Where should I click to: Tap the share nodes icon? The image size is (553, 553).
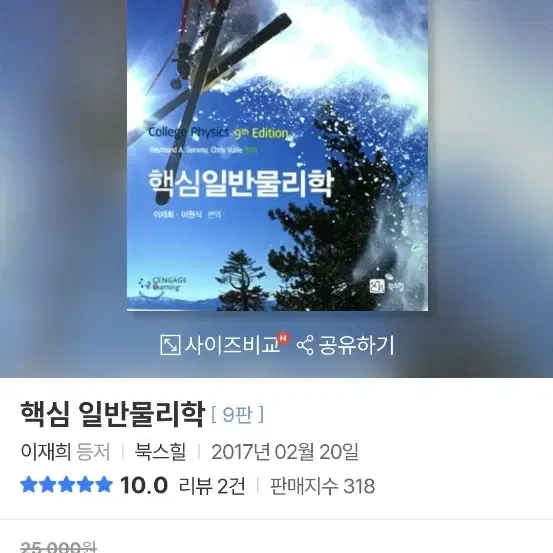coord(305,345)
